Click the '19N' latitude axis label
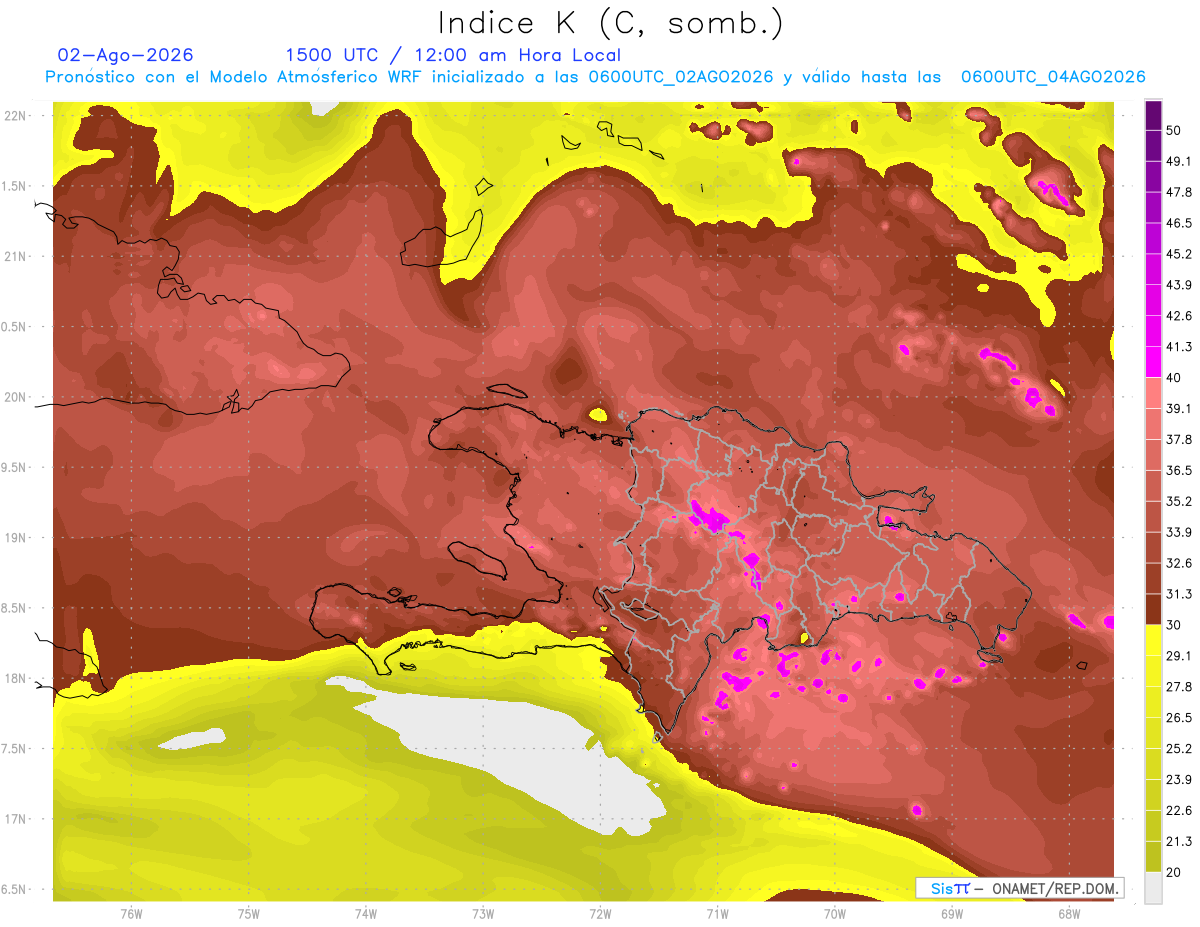 (x=15, y=537)
